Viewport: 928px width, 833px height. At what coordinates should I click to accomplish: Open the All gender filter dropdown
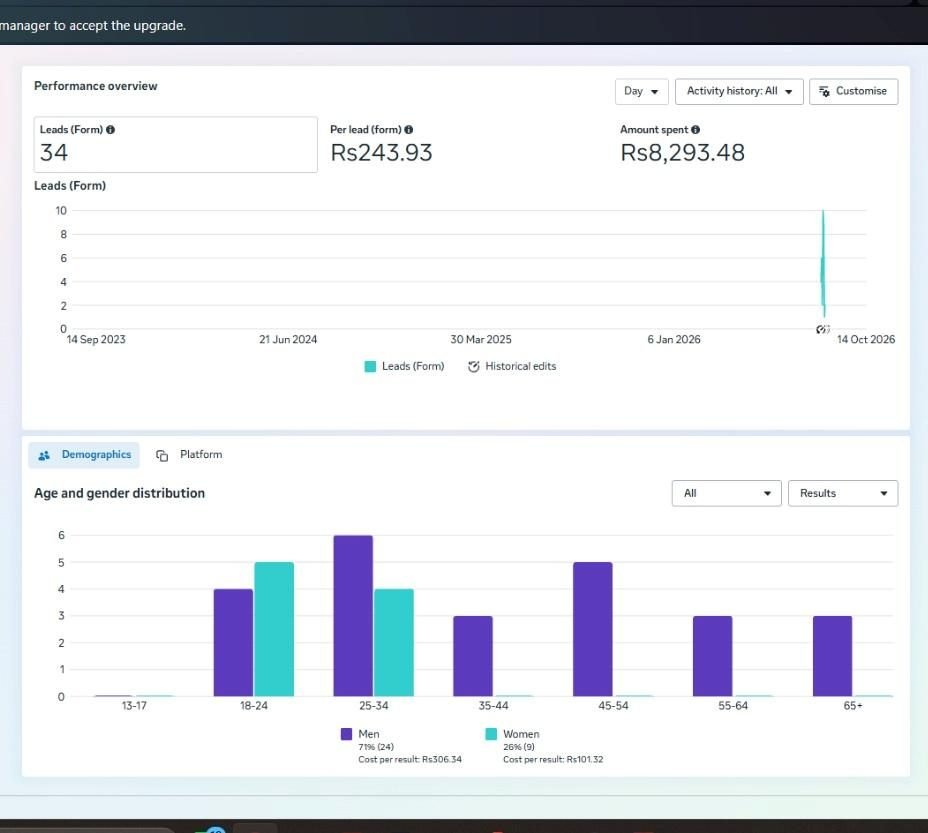coord(727,493)
